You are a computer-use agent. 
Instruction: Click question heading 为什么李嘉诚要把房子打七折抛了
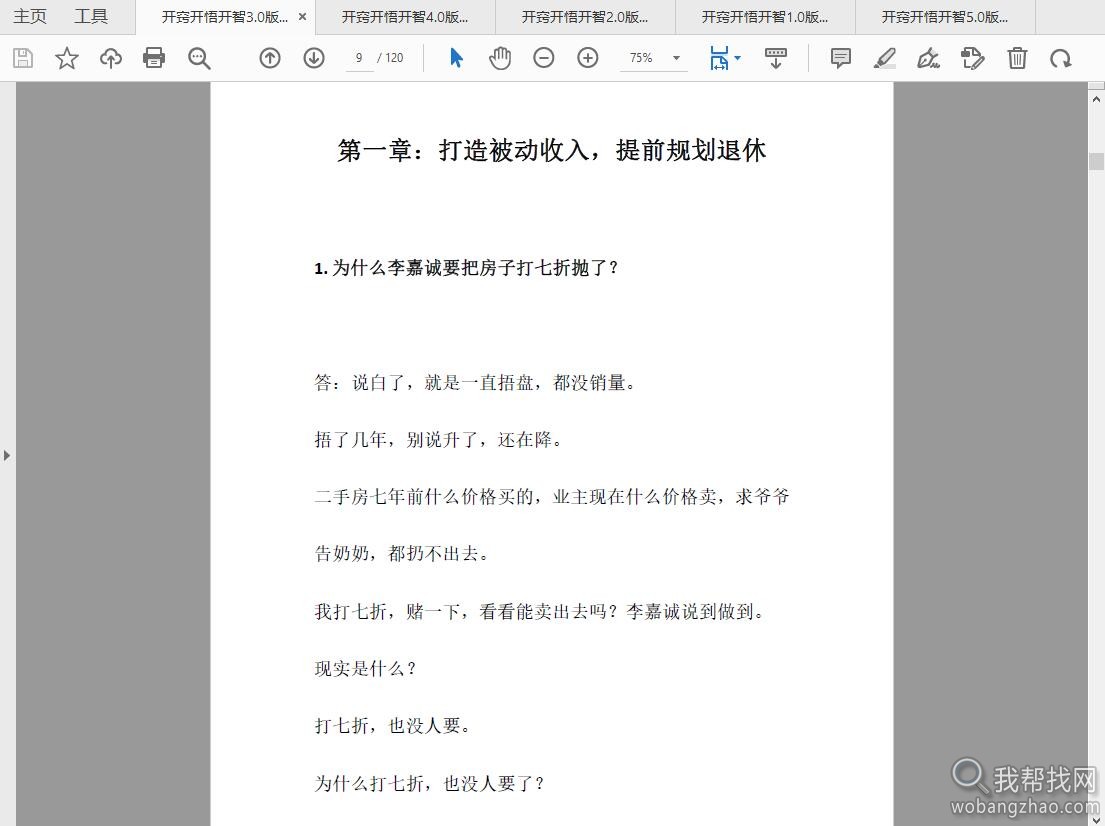(466, 268)
